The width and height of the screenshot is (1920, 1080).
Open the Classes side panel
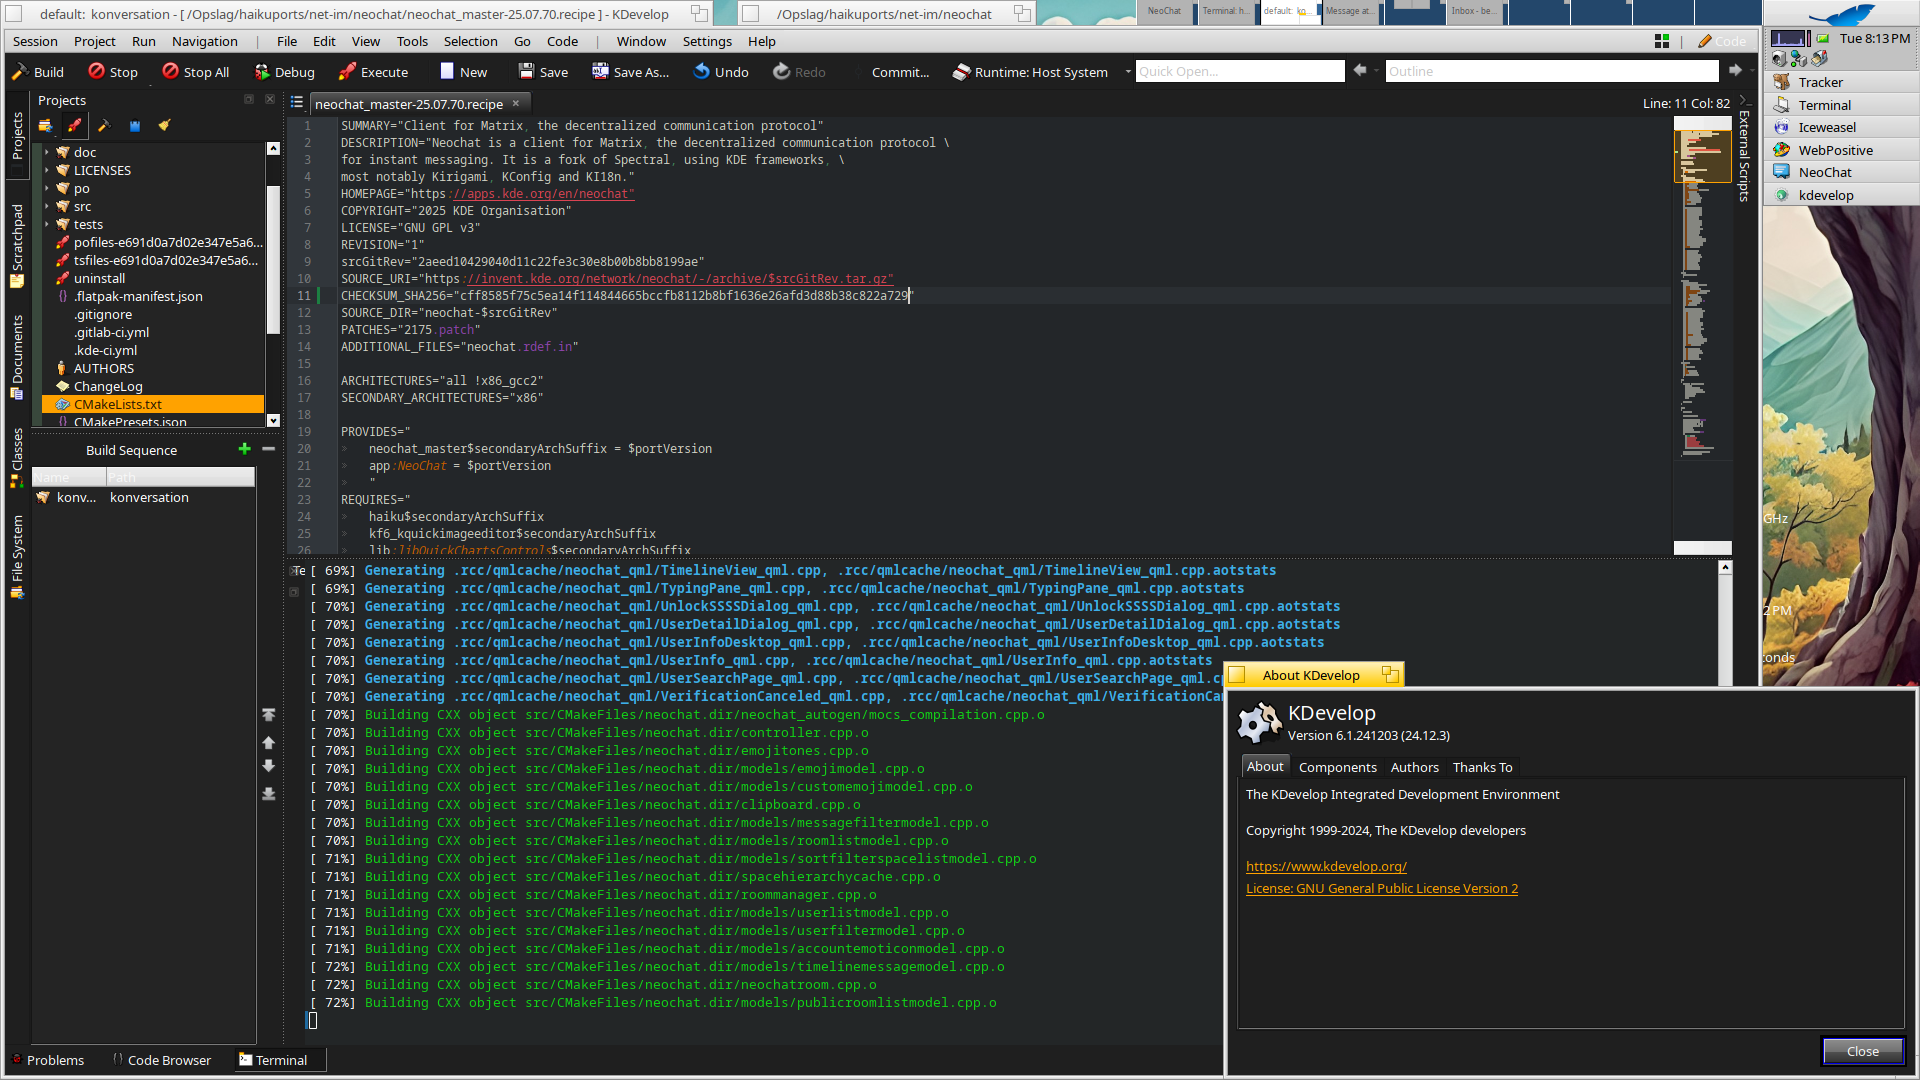pyautogui.click(x=17, y=457)
